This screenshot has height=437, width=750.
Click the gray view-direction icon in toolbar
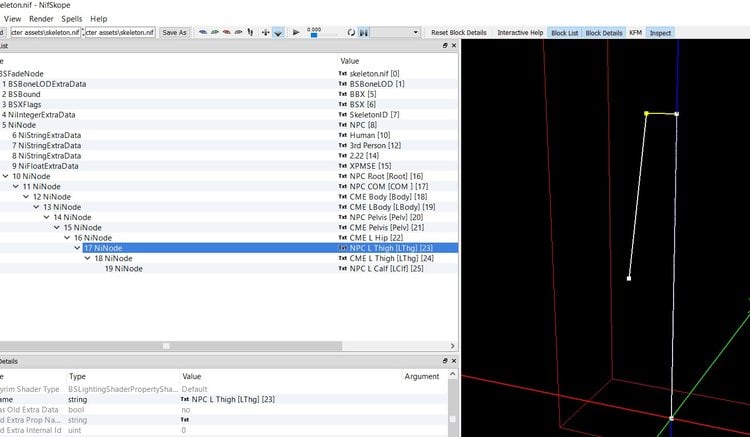(238, 33)
